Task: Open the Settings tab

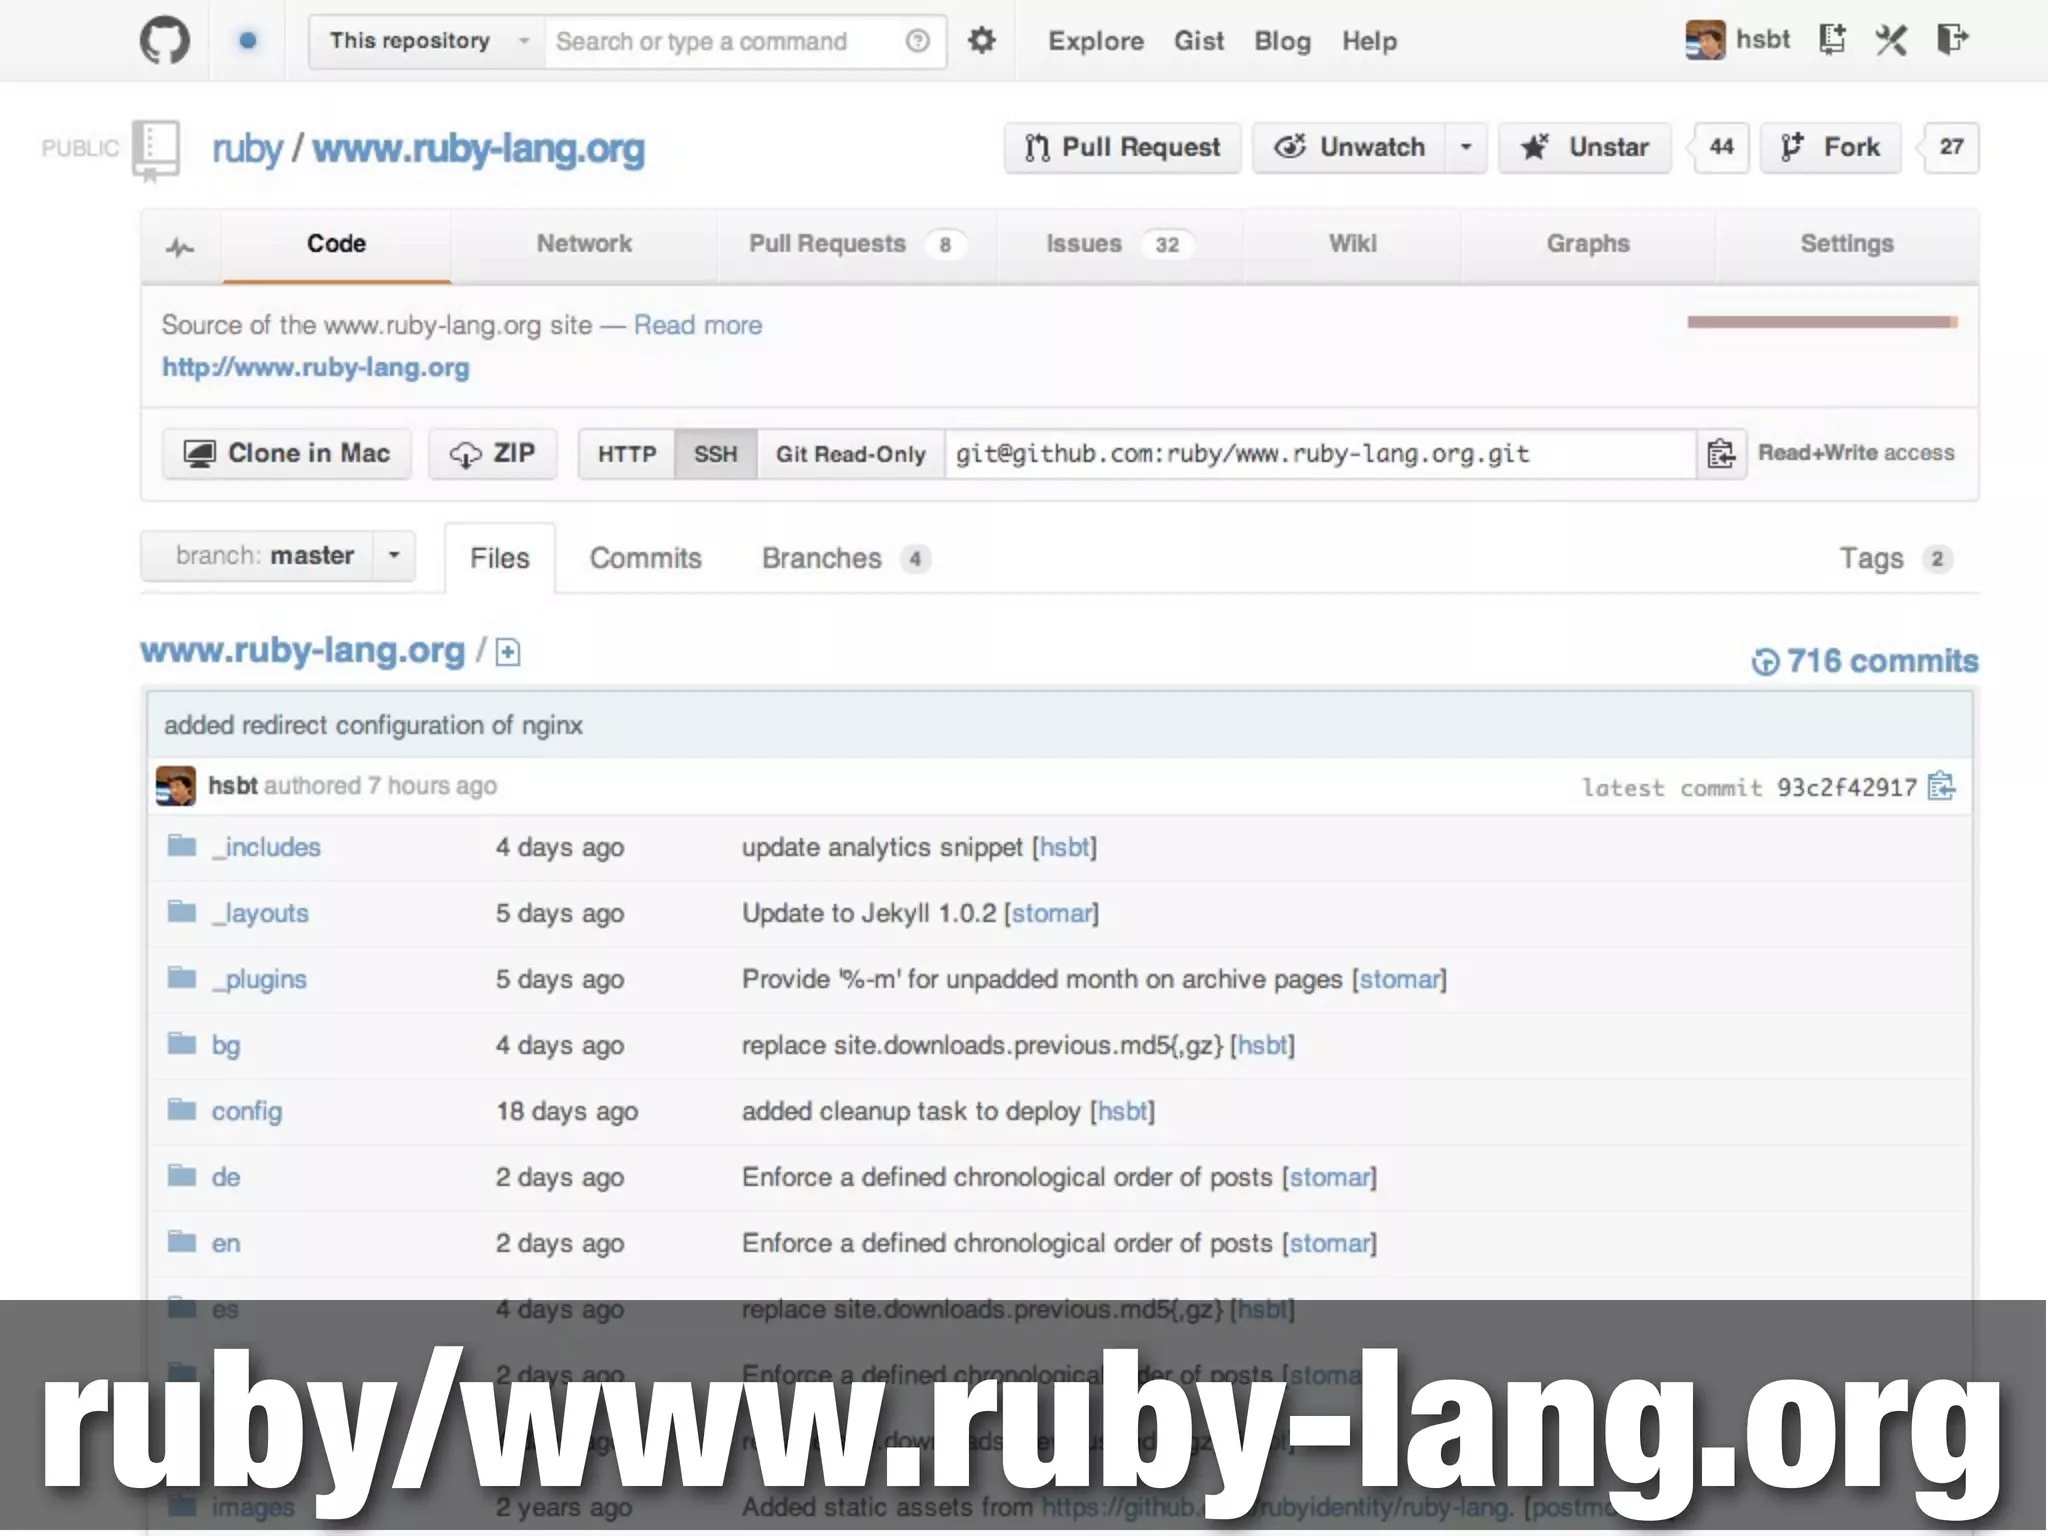Action: 1847,244
